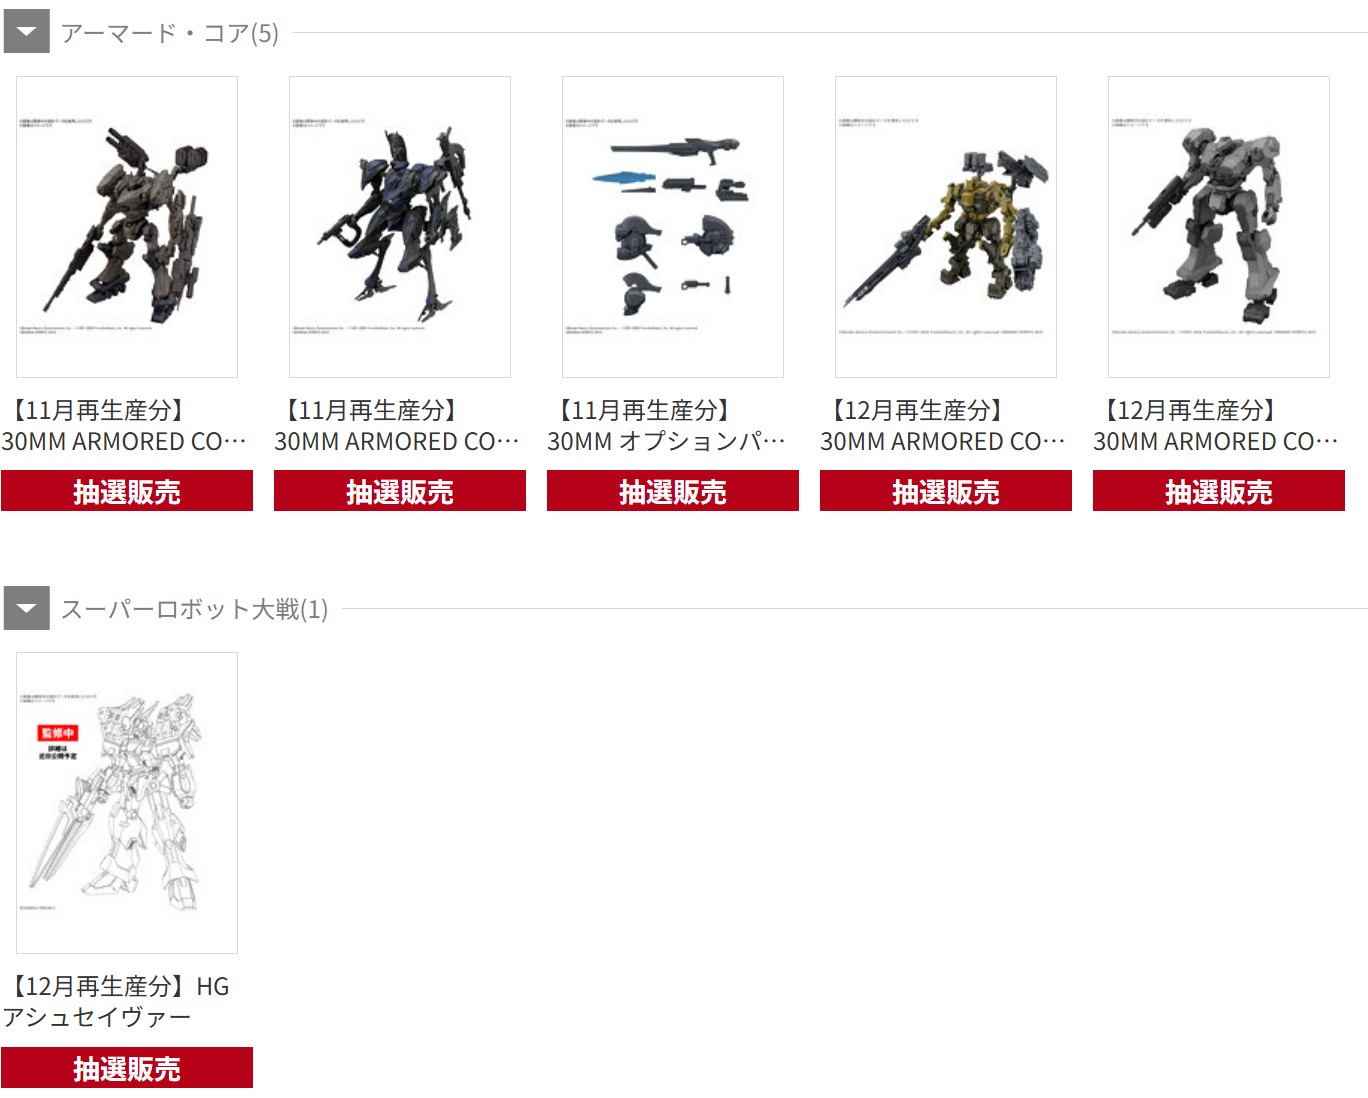Screen dimensions: 1368x1098
Task: Open the grey-brown armored core model thumbnail
Action: click(127, 227)
